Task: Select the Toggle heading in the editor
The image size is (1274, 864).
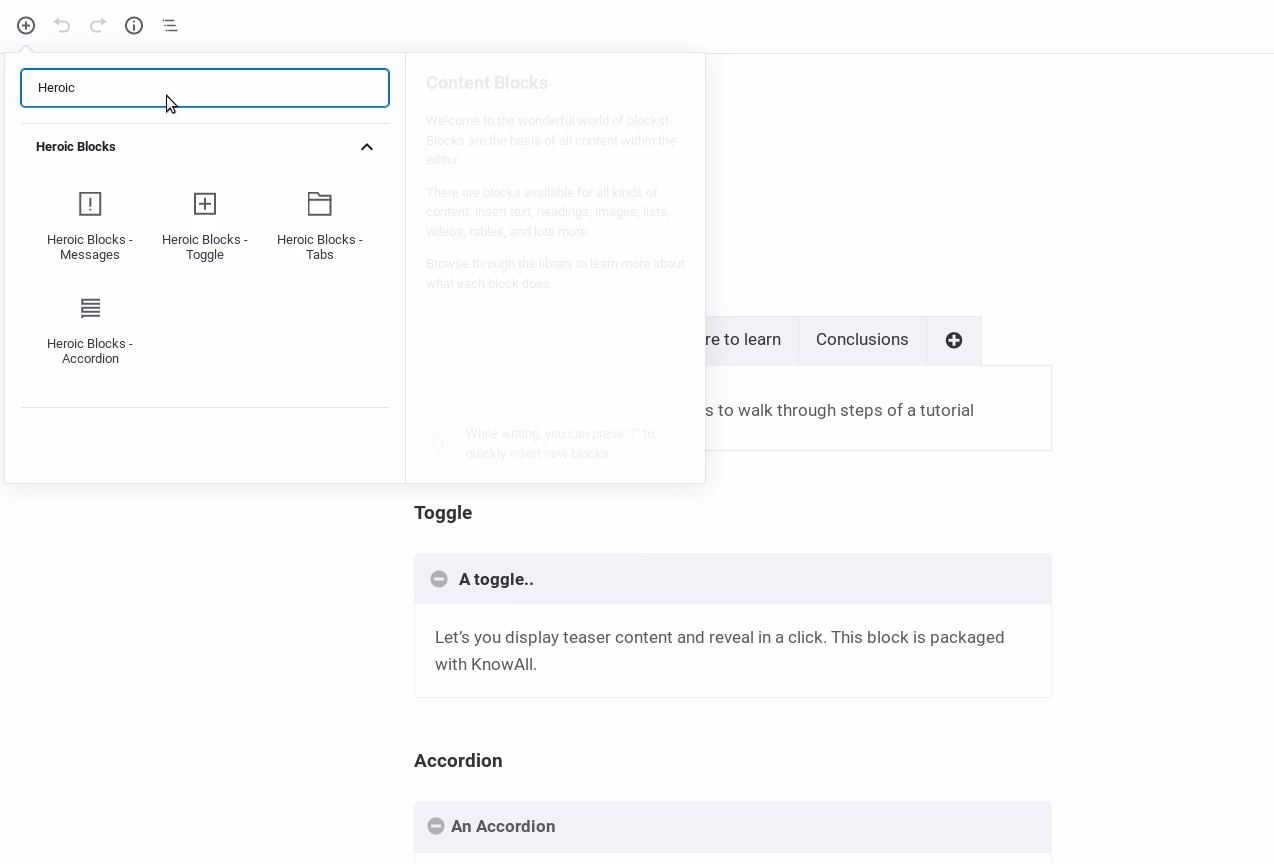Action: (x=443, y=513)
